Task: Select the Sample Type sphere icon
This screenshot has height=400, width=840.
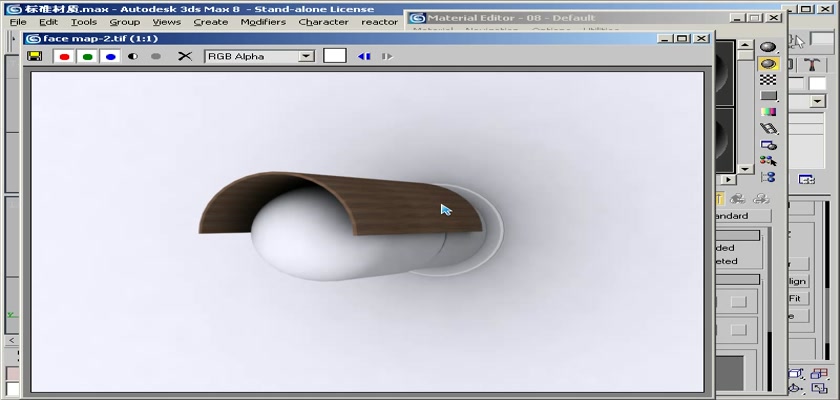Action: pyautogui.click(x=768, y=47)
